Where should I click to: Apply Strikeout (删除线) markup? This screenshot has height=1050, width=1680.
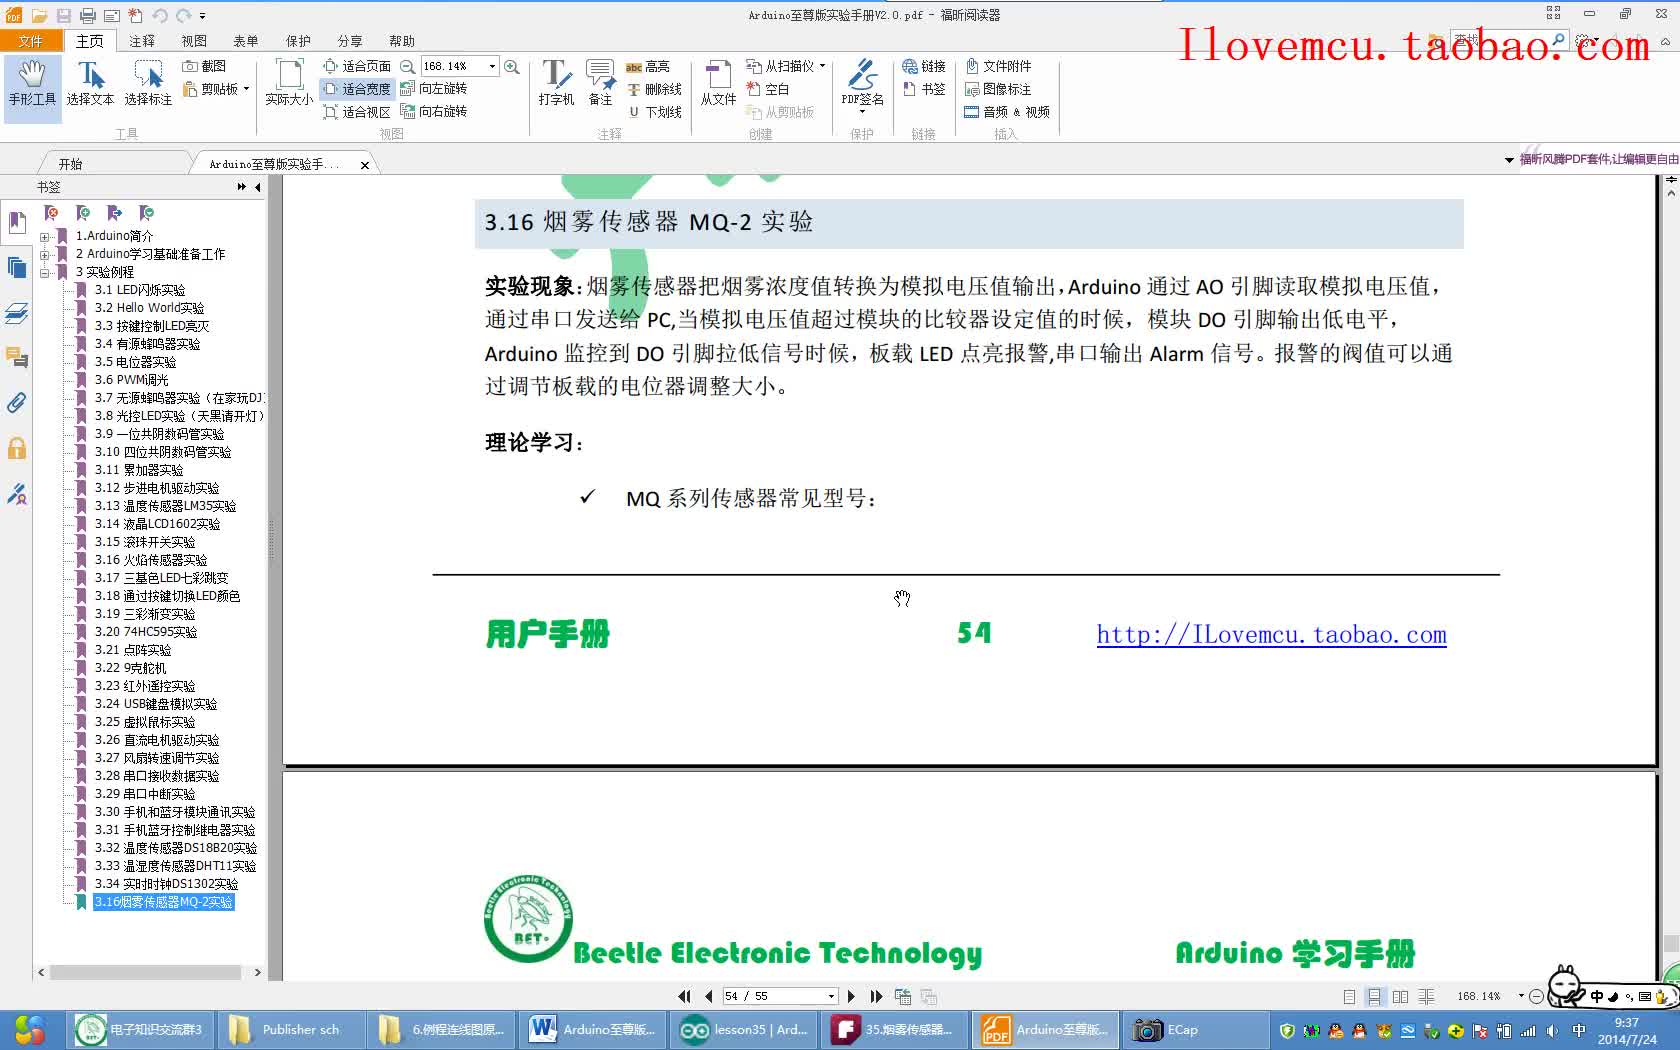pyautogui.click(x=655, y=89)
